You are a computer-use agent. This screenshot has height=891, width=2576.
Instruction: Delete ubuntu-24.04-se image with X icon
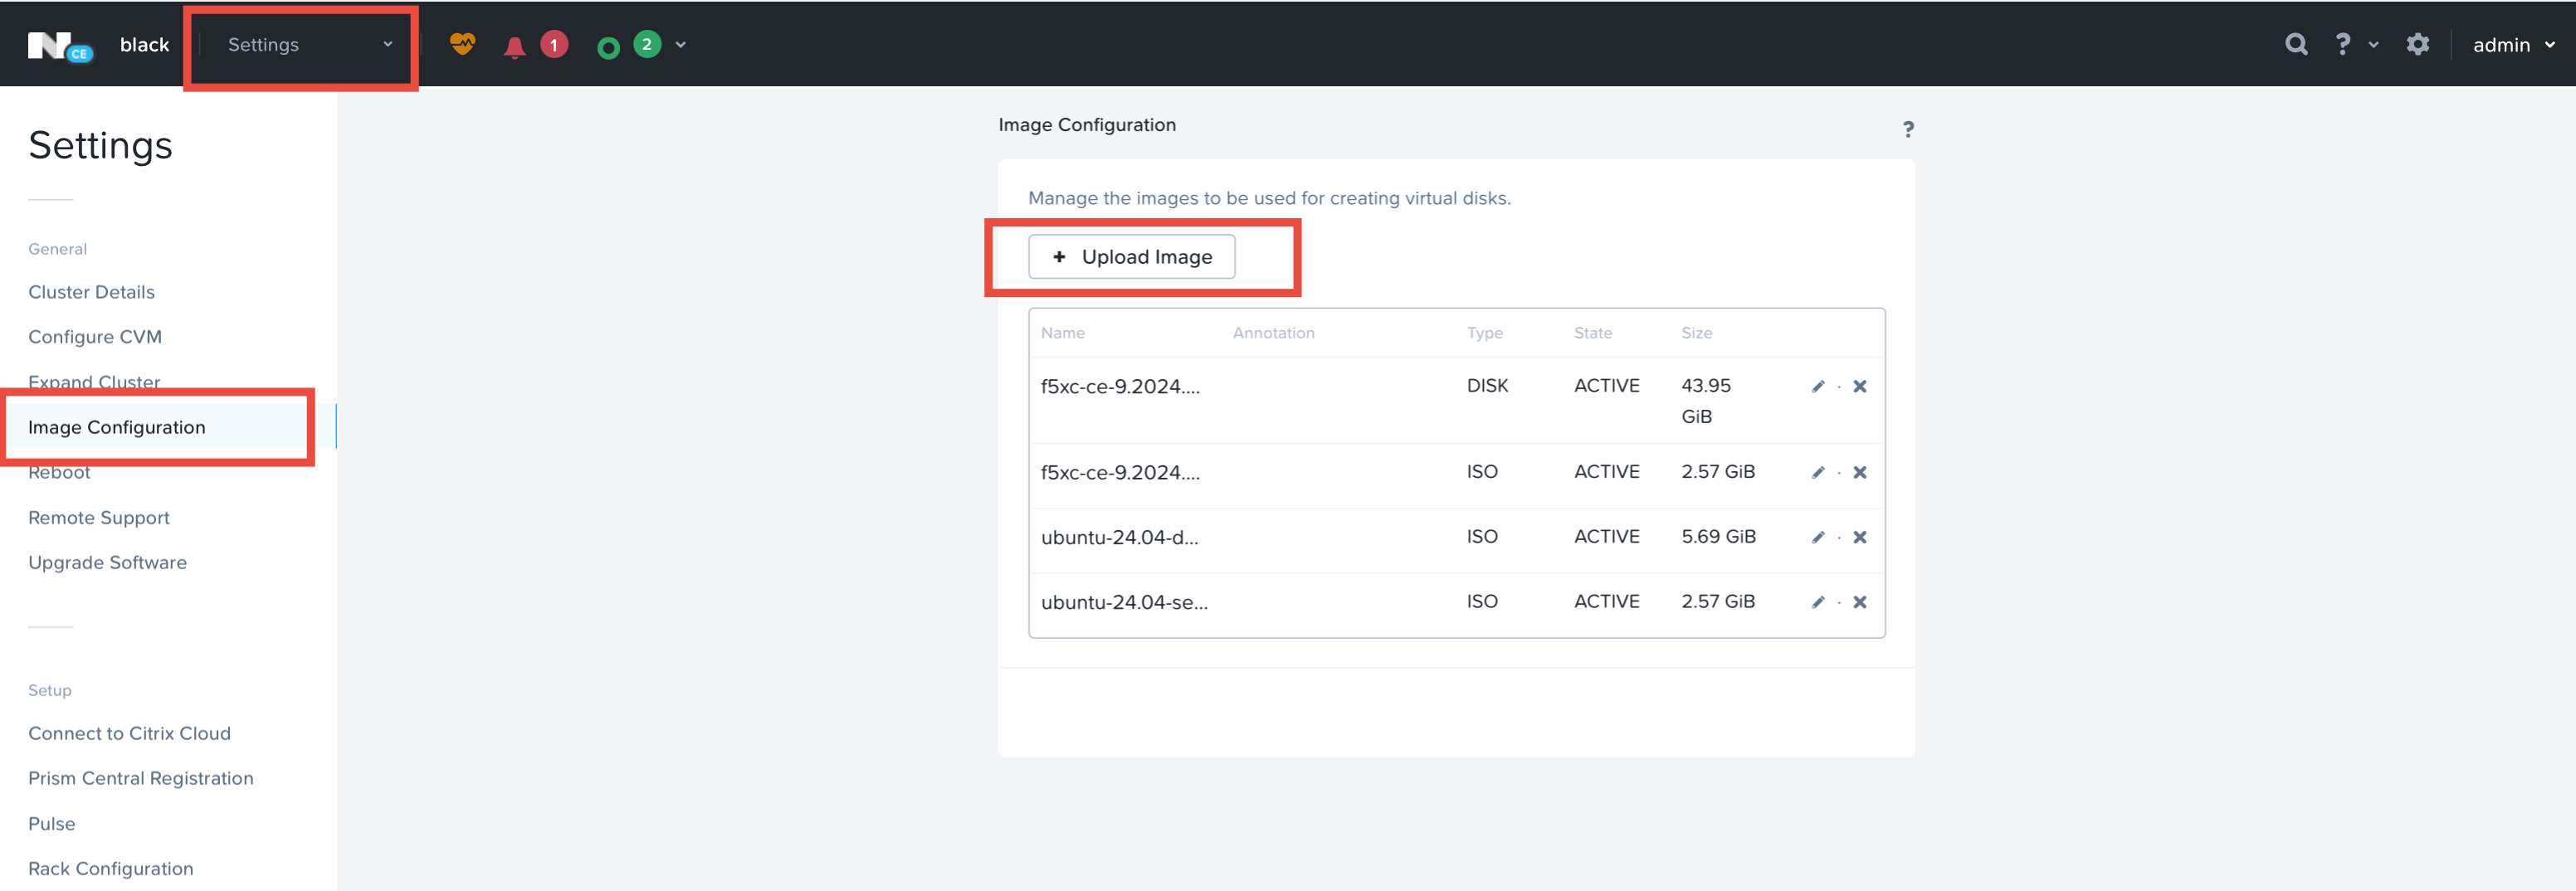1860,601
